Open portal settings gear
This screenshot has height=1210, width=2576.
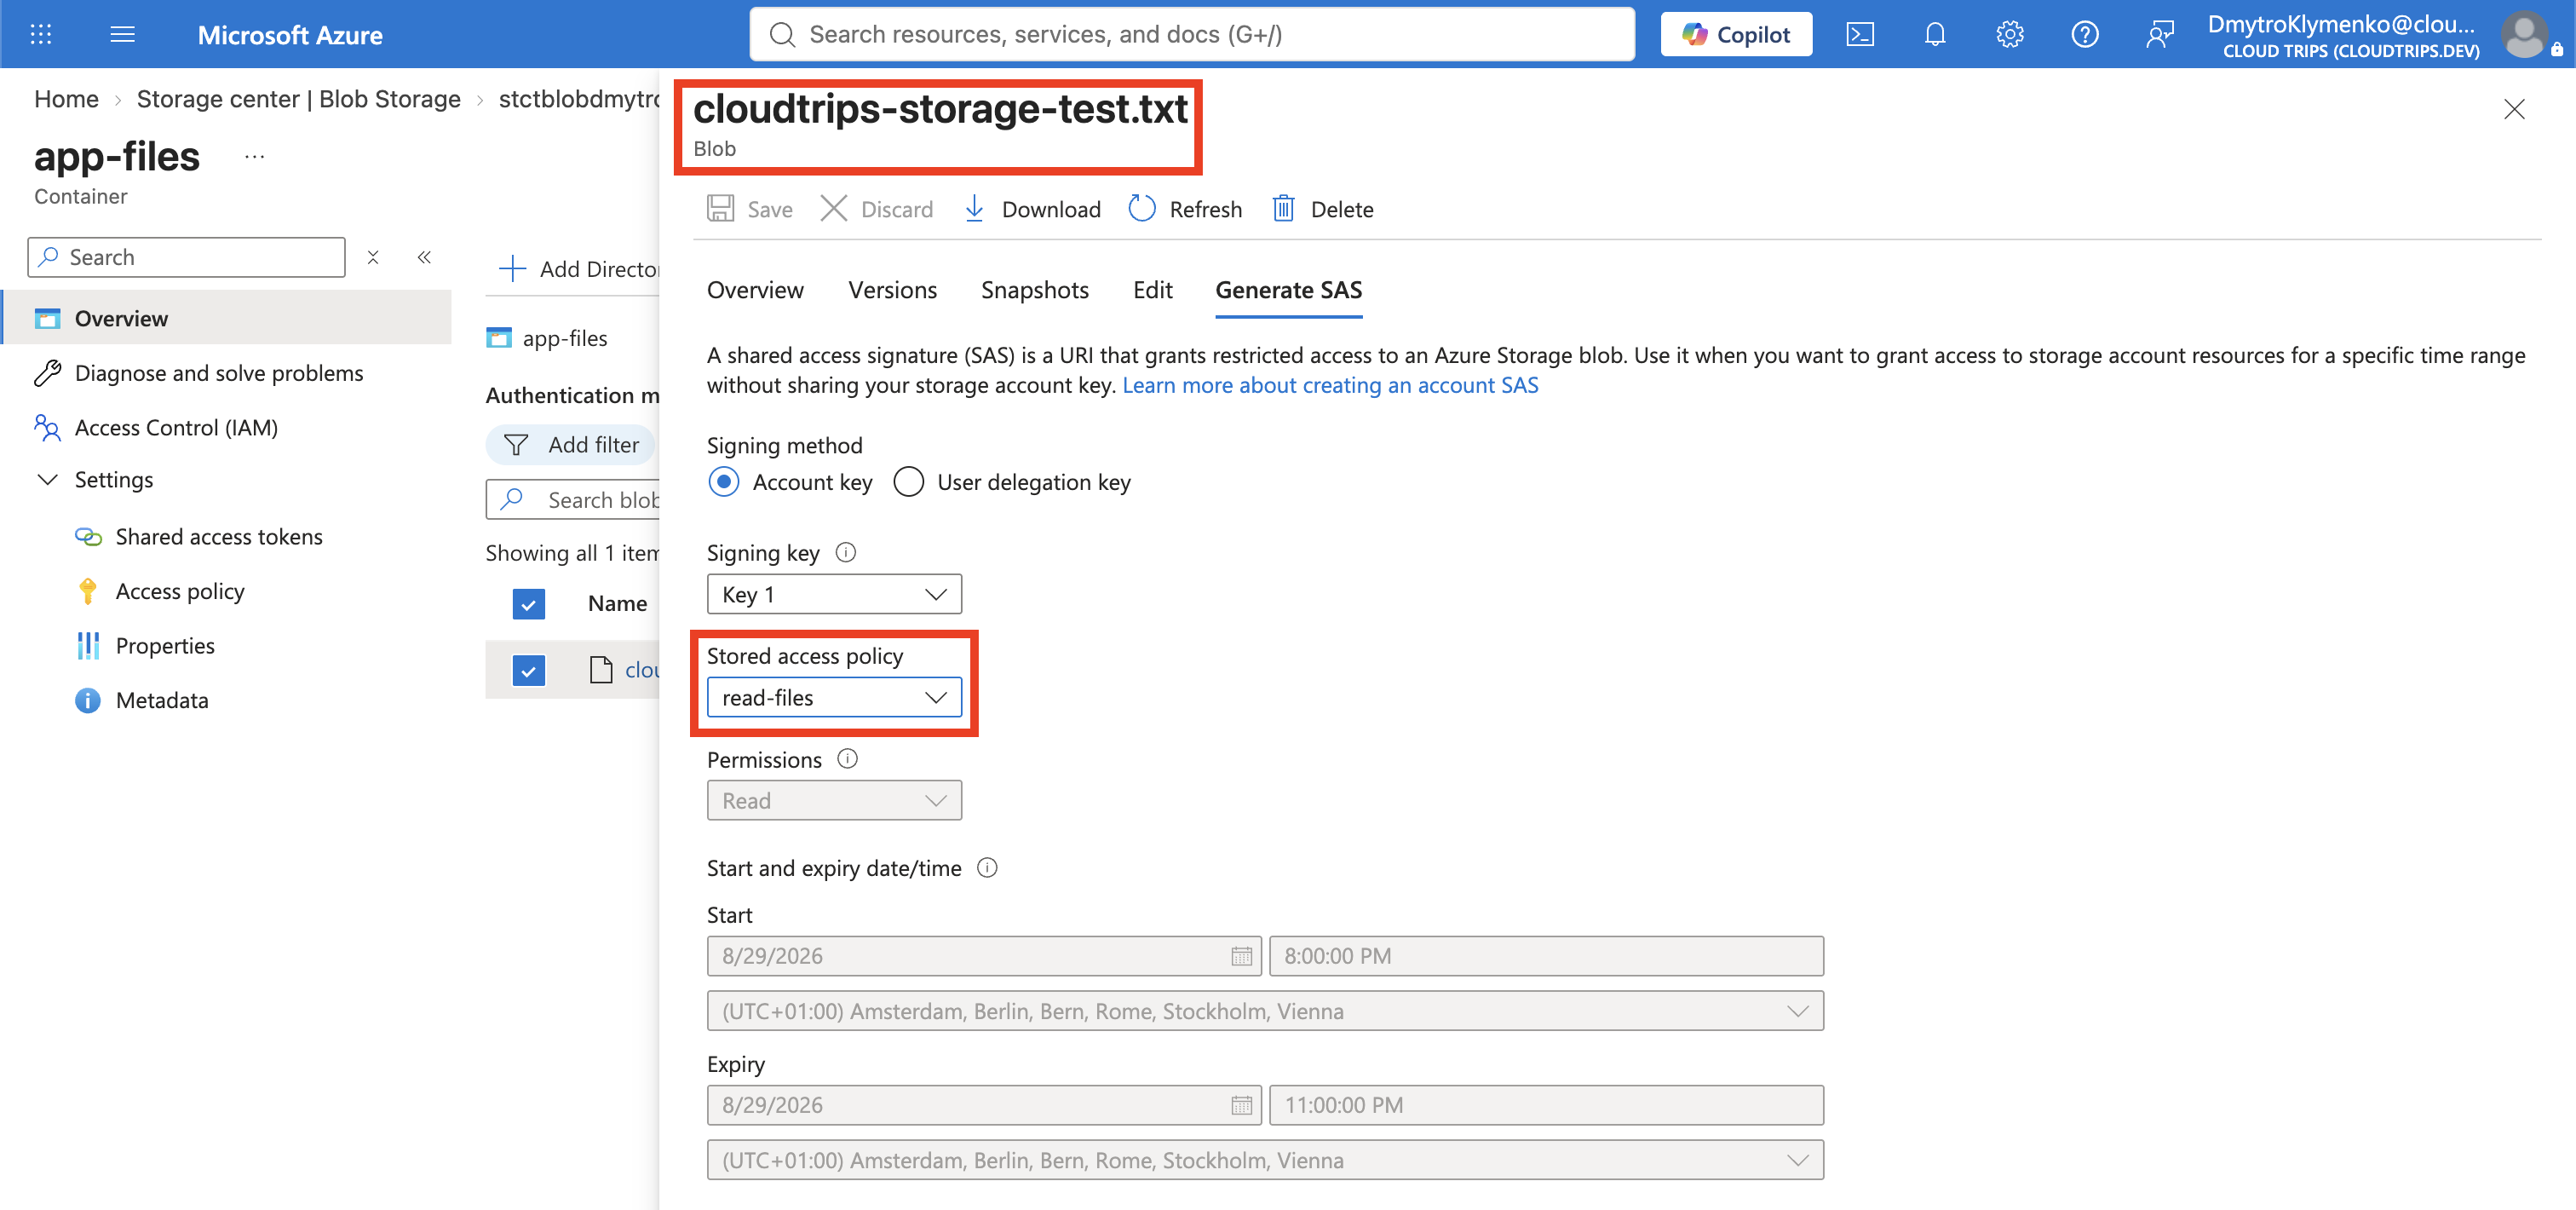(x=2009, y=34)
